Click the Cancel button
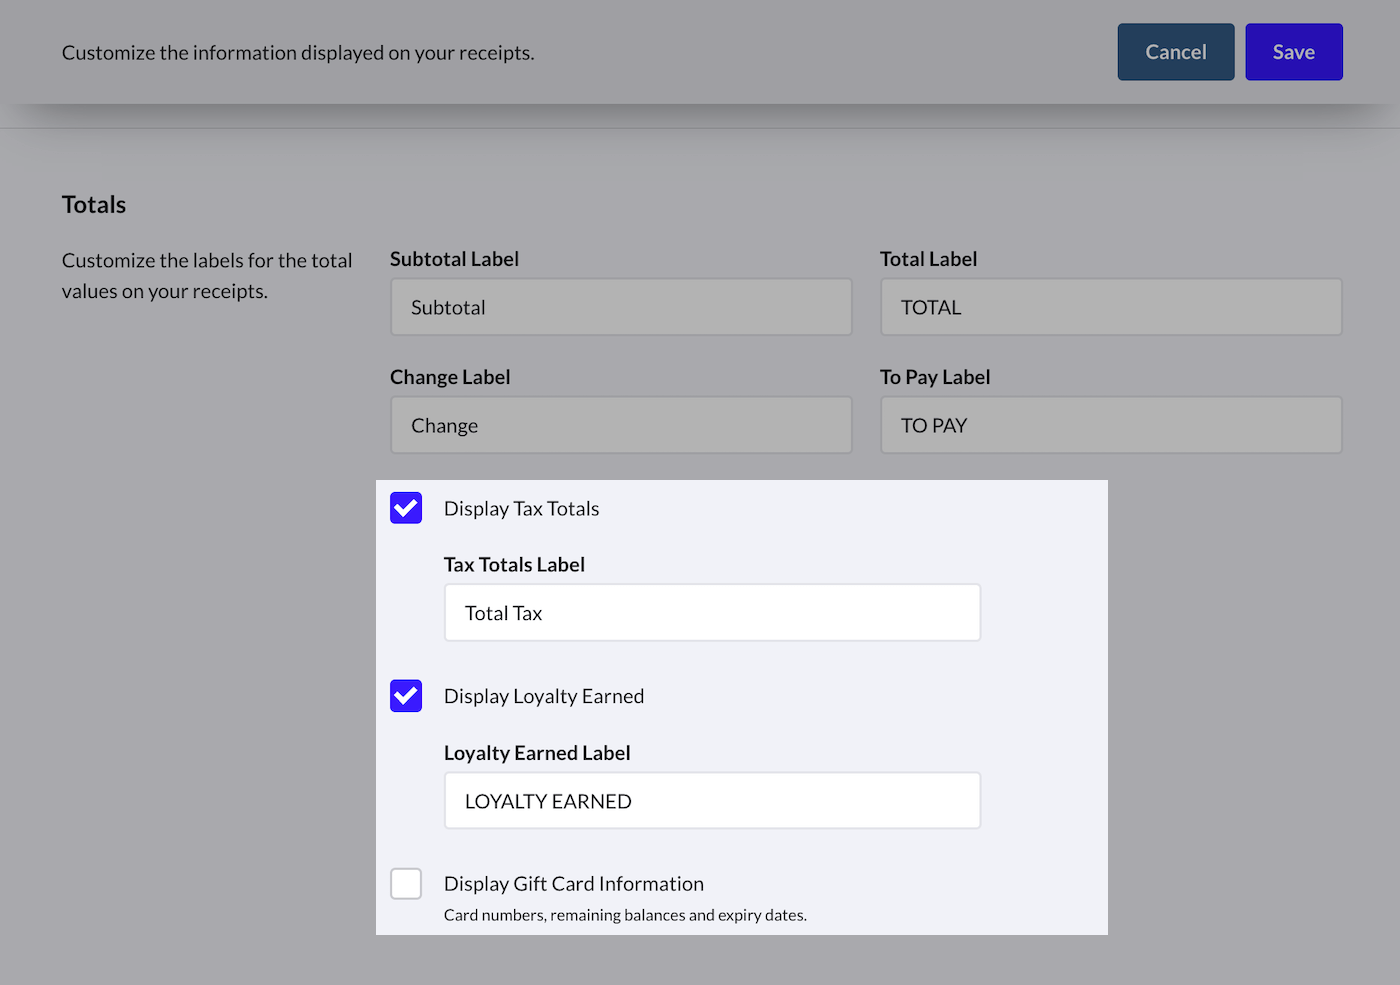This screenshot has height=985, width=1400. click(1175, 52)
